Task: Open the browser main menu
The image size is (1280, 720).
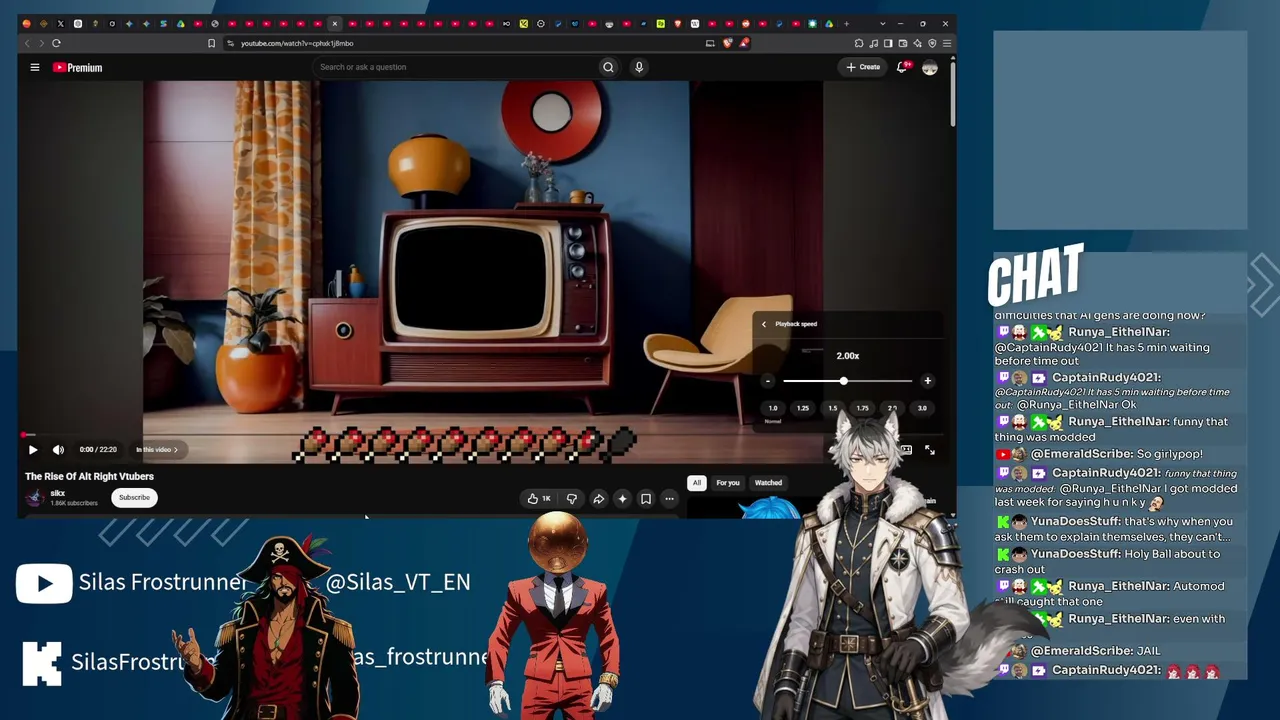Action: pyautogui.click(x=947, y=43)
